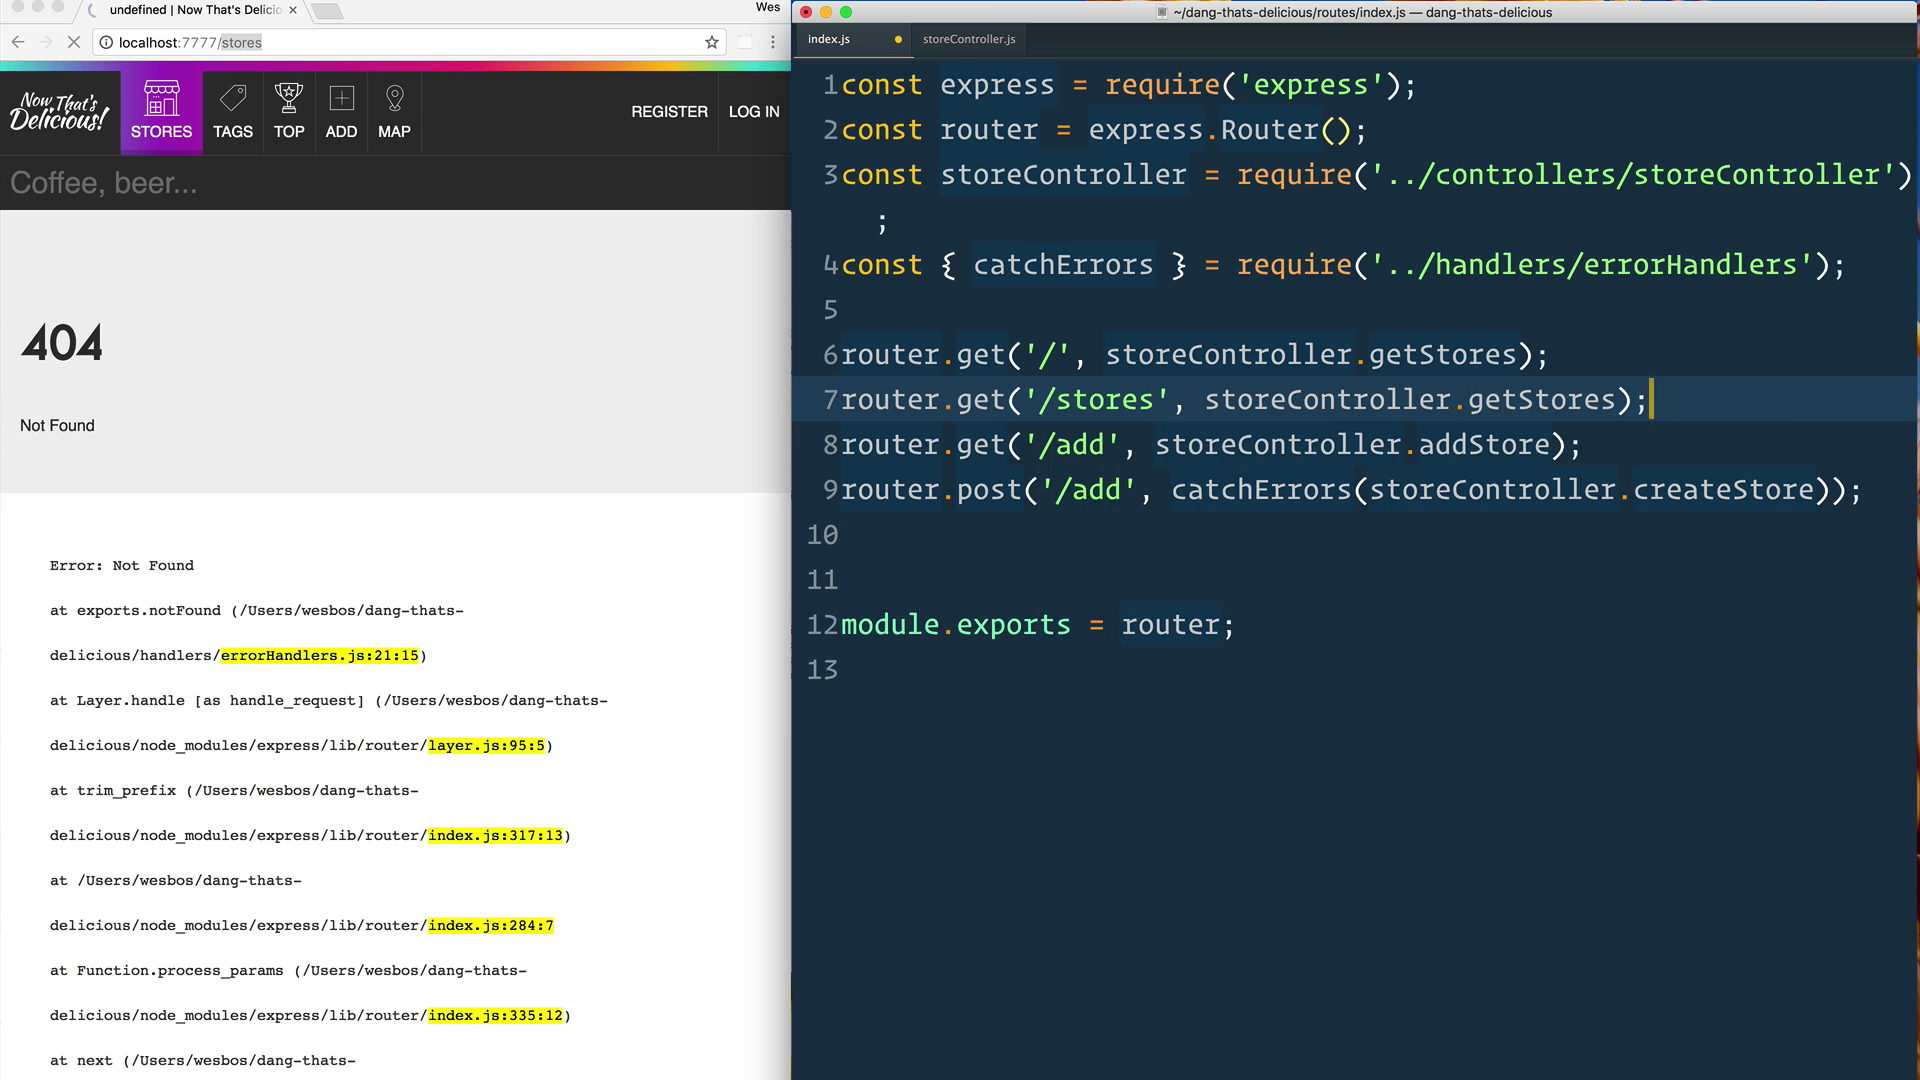Click the highlighted errorHandlers.js:21:15 text
Image resolution: width=1920 pixels, height=1080 pixels.
click(320, 655)
